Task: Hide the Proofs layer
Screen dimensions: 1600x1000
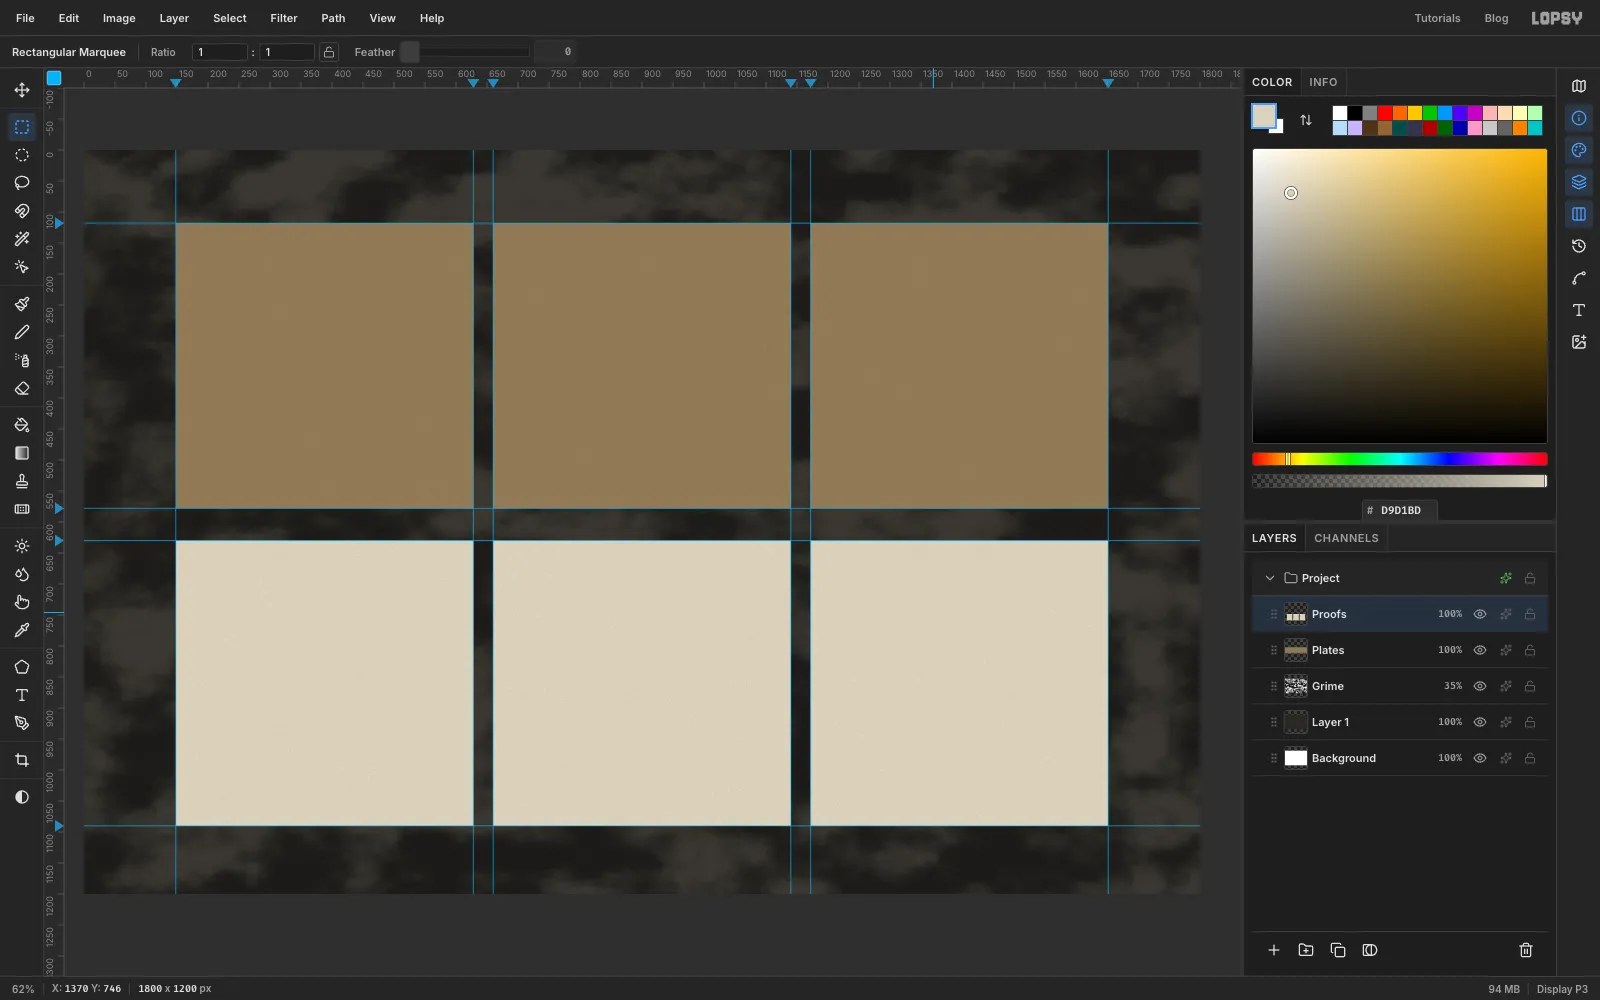Action: pos(1480,614)
